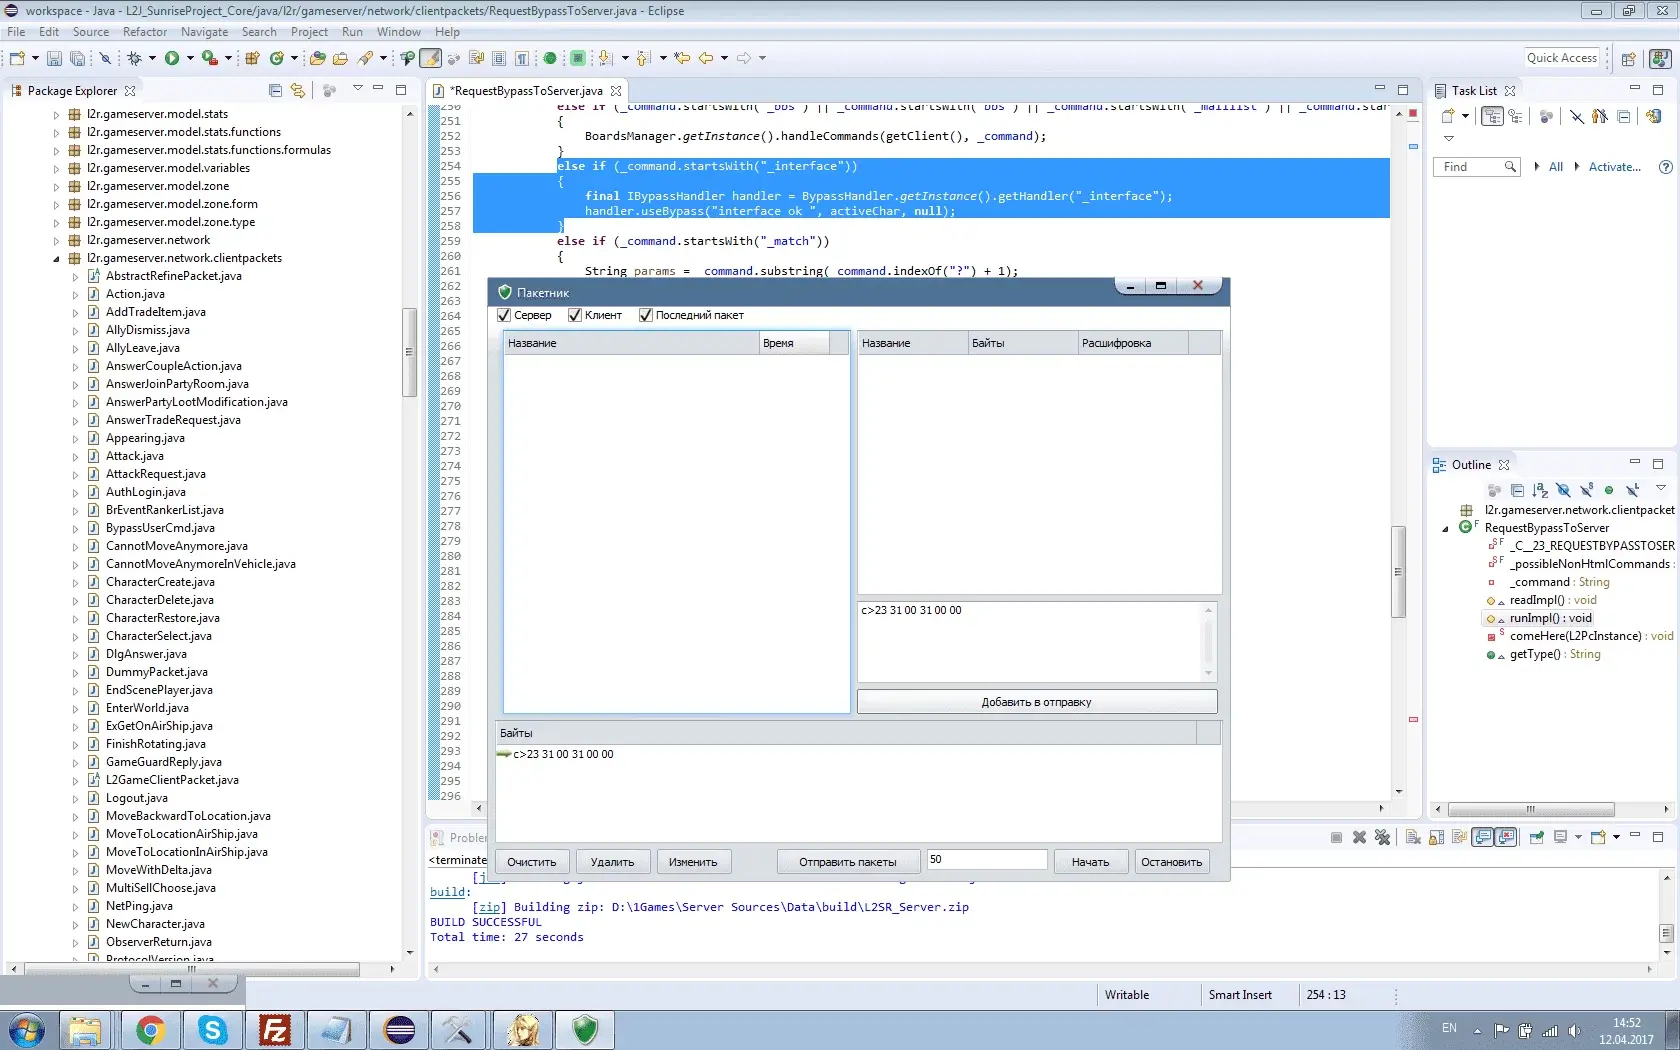
Task: Open Chrome from the Windows taskbar
Action: coord(150,1030)
